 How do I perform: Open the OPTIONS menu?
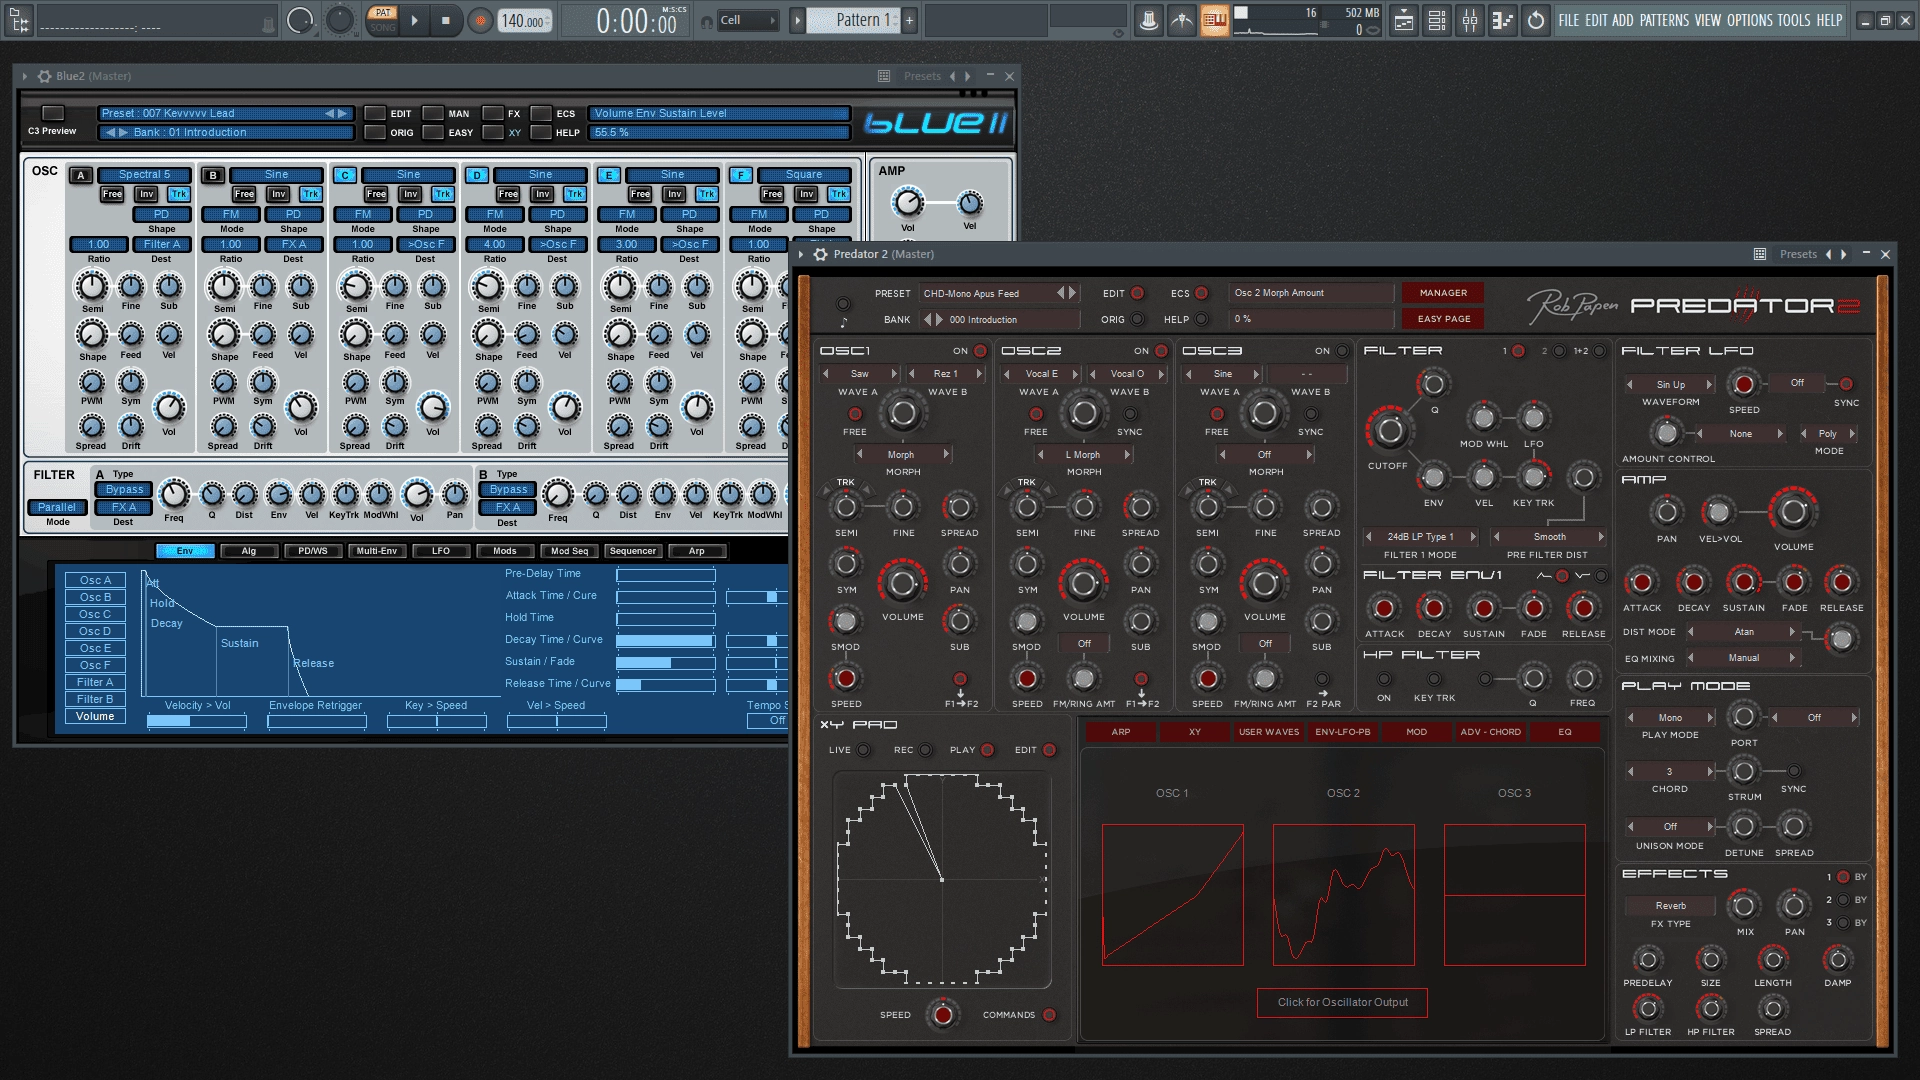point(1750,20)
